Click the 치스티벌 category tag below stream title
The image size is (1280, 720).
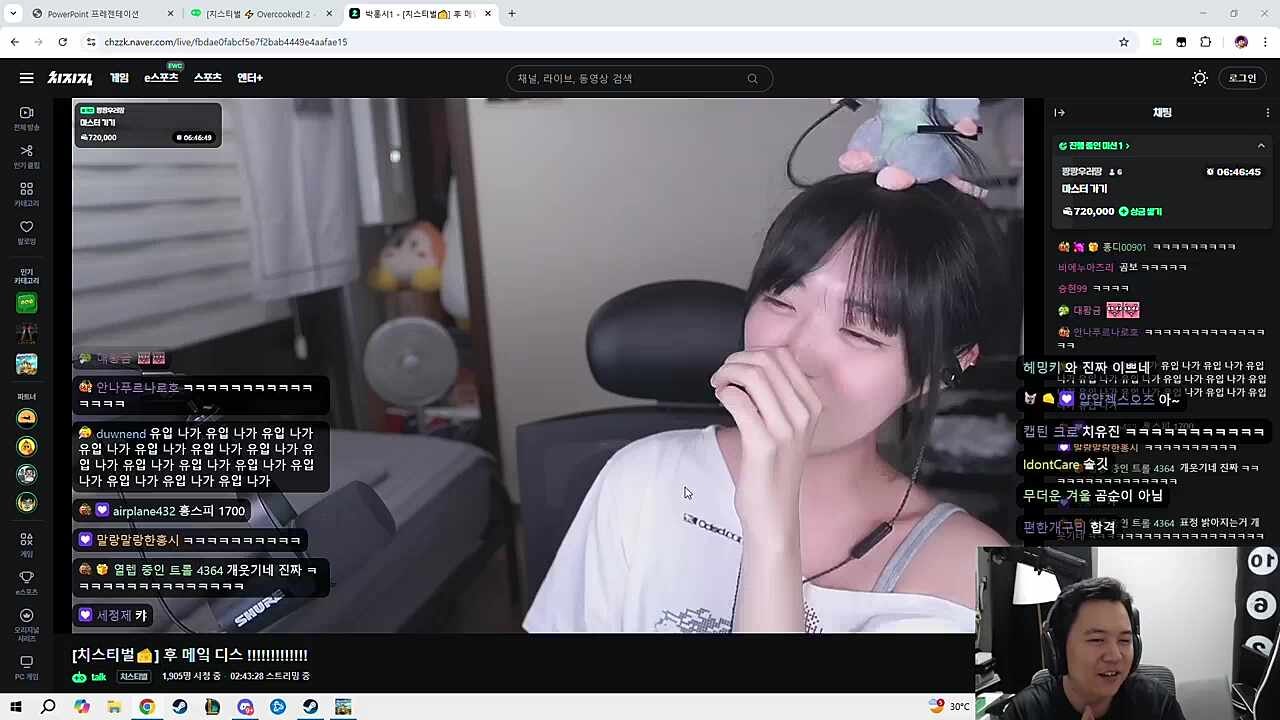[134, 677]
